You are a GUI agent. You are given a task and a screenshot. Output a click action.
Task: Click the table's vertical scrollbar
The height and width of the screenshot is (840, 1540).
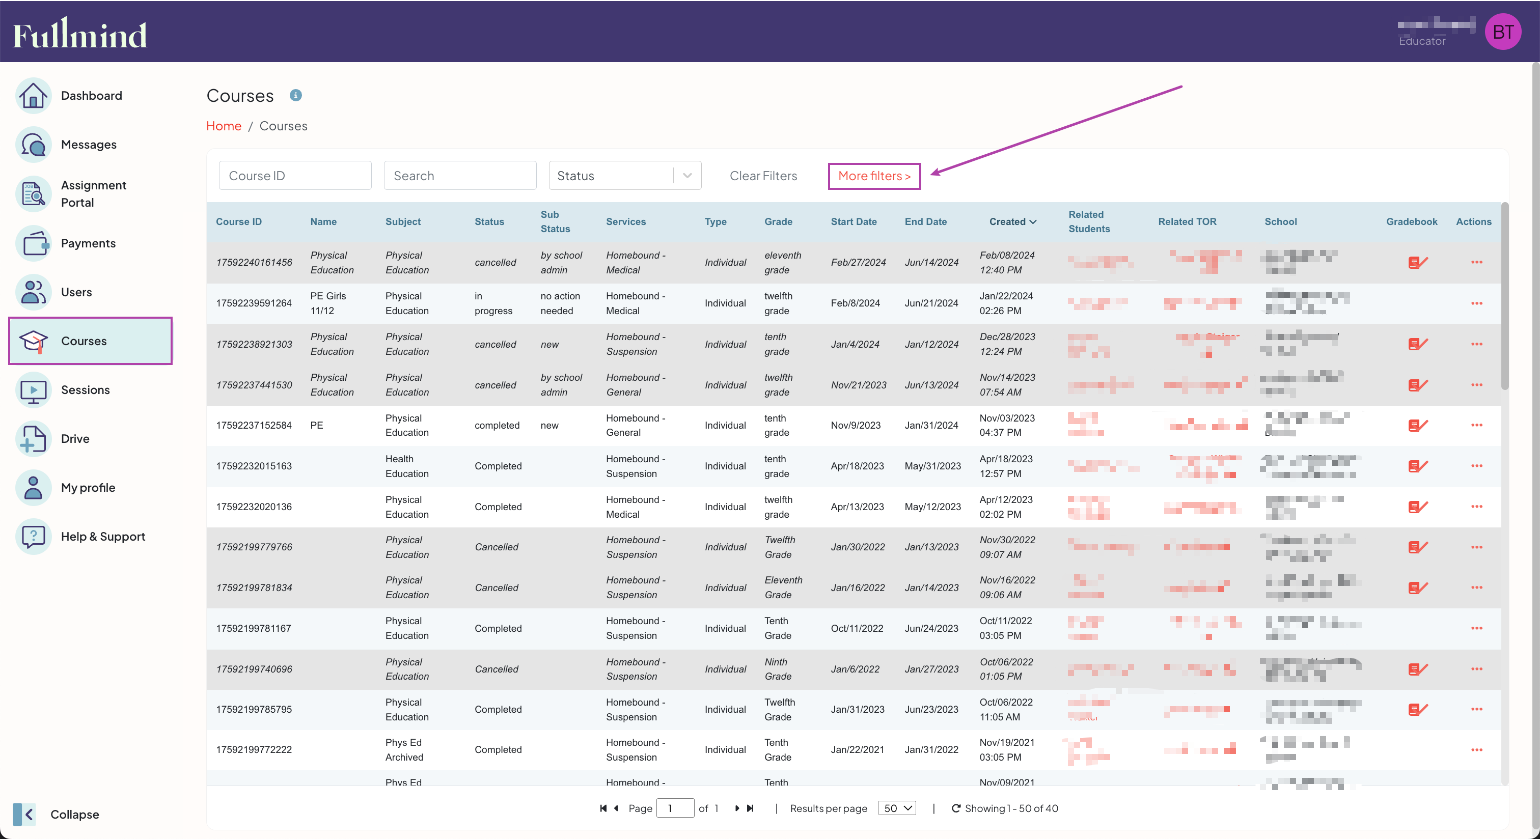coord(1504,300)
